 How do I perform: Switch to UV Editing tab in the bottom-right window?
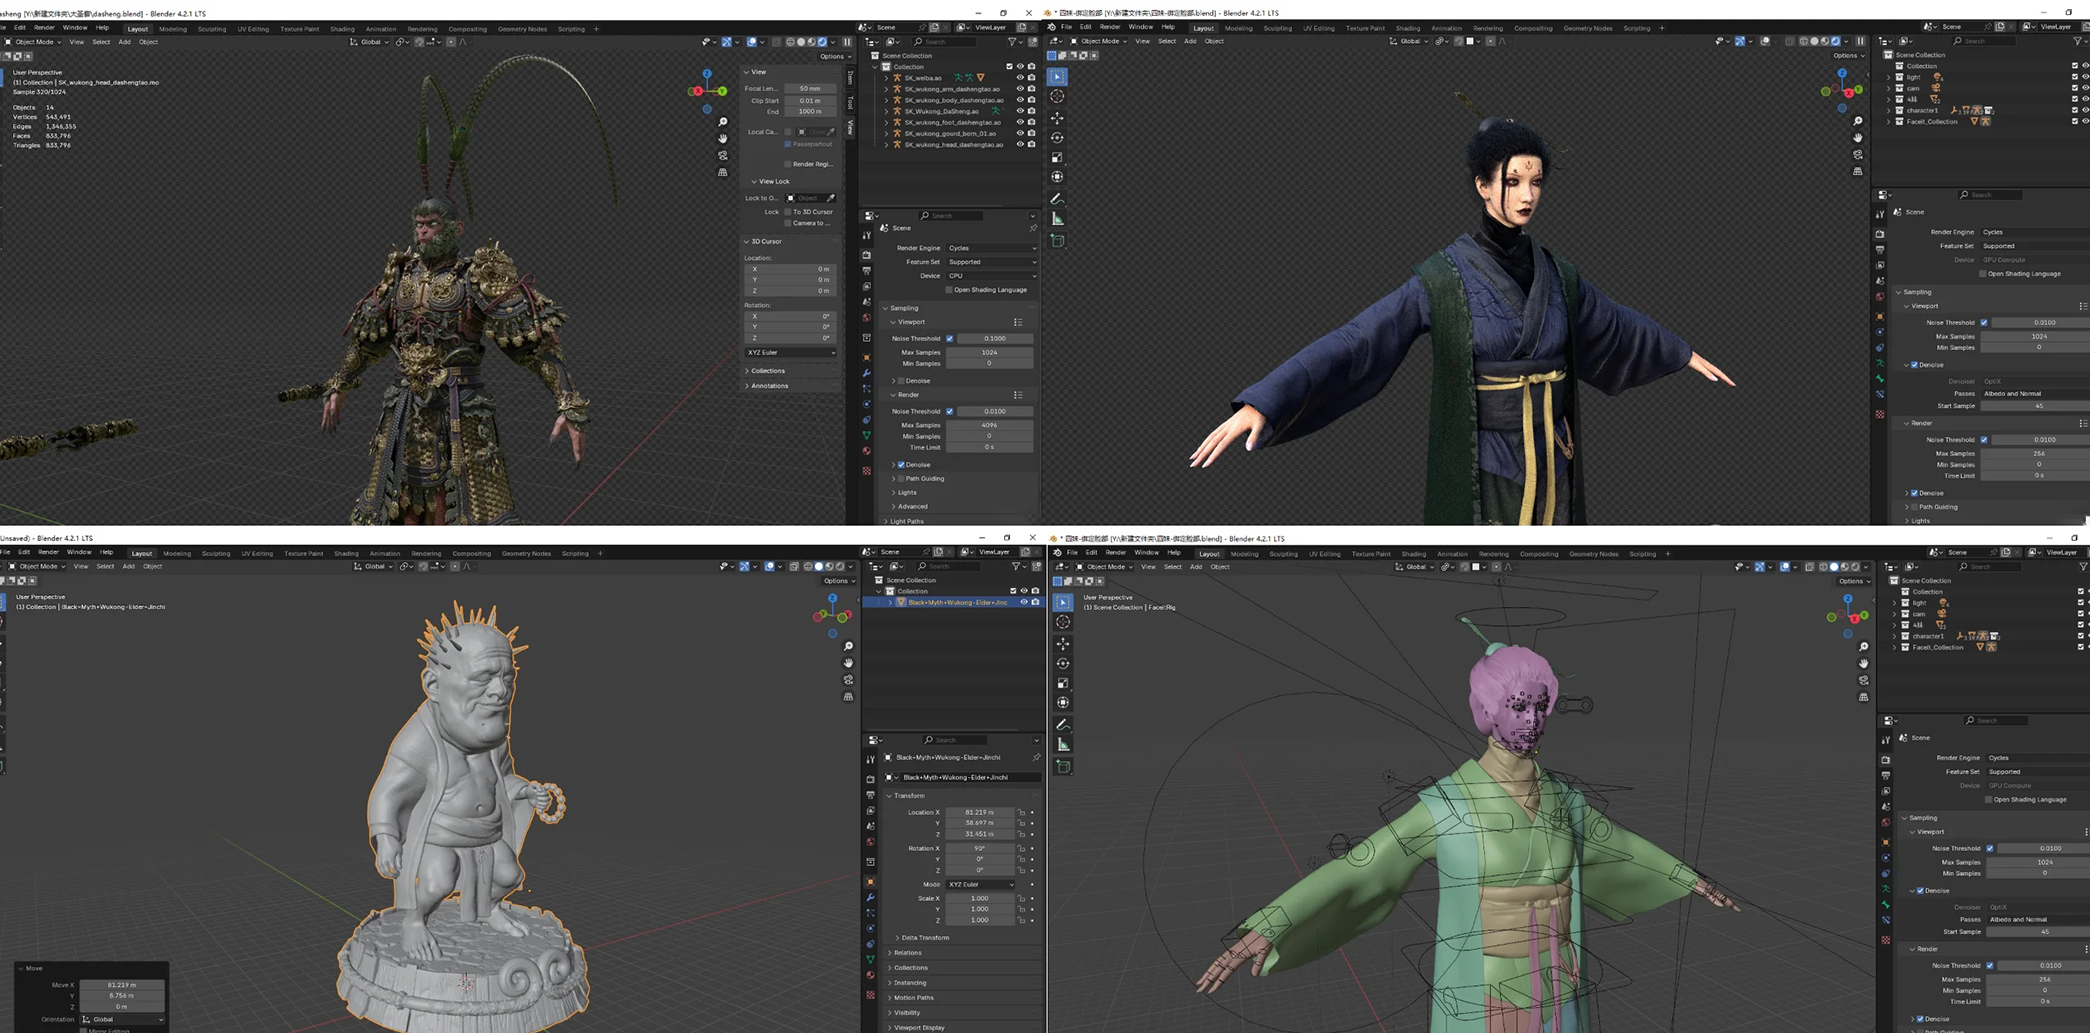point(1324,554)
